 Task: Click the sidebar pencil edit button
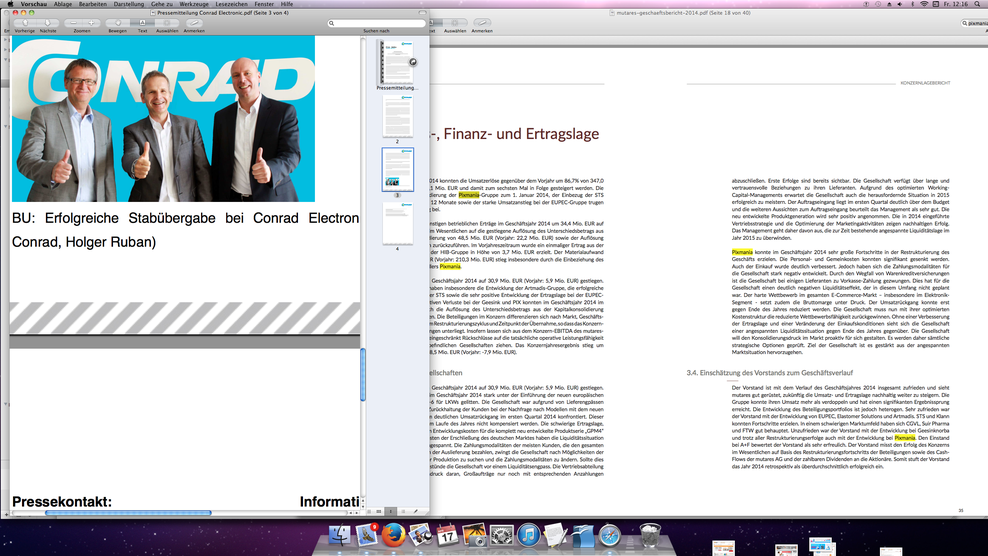415,511
